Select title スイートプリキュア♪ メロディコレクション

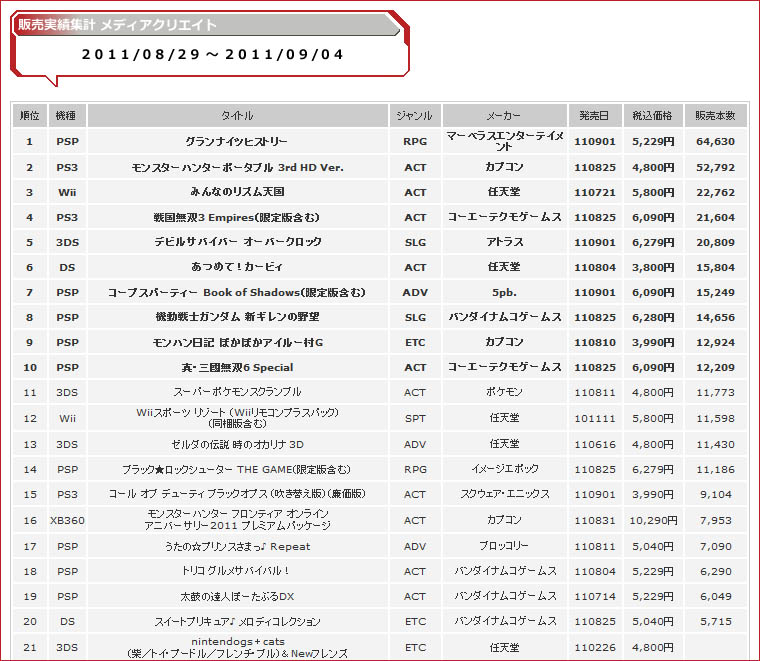(238, 621)
